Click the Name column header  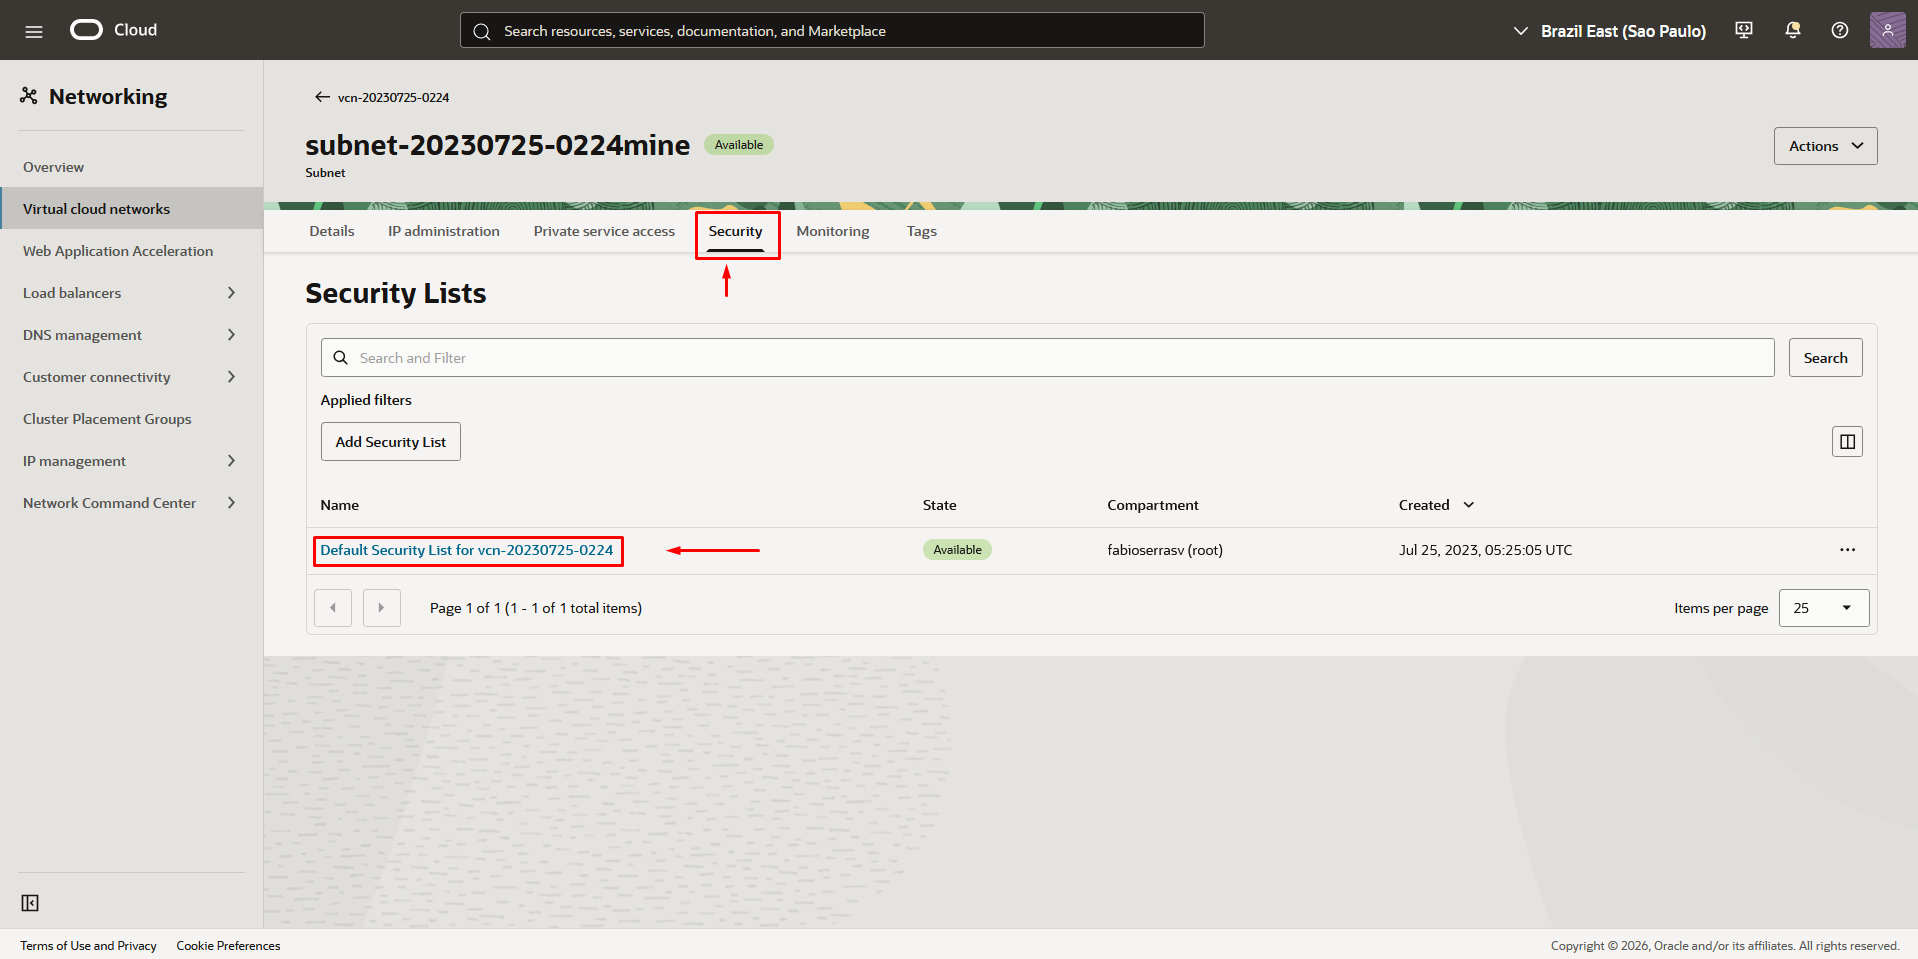[339, 505]
